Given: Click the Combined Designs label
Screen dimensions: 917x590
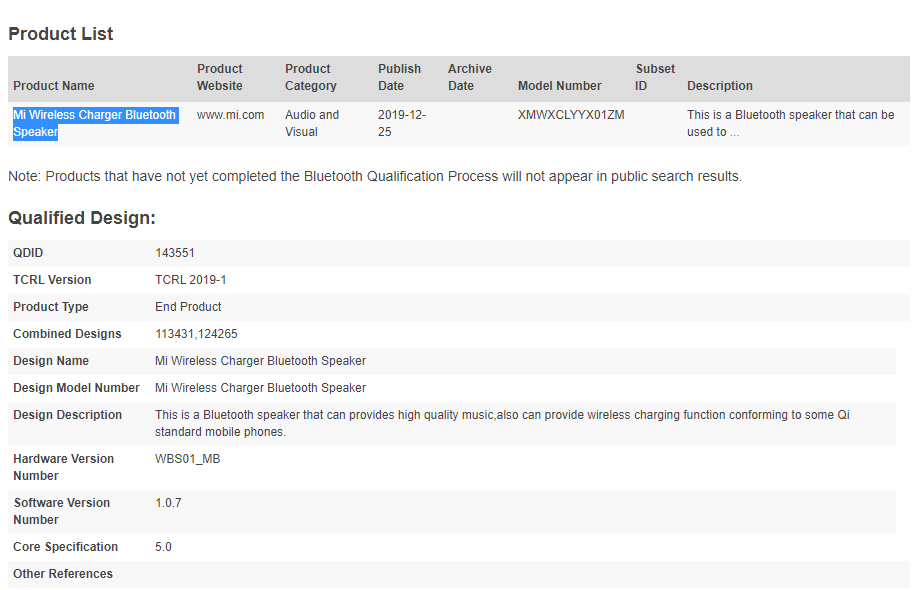Looking at the screenshot, I should click(x=67, y=334).
